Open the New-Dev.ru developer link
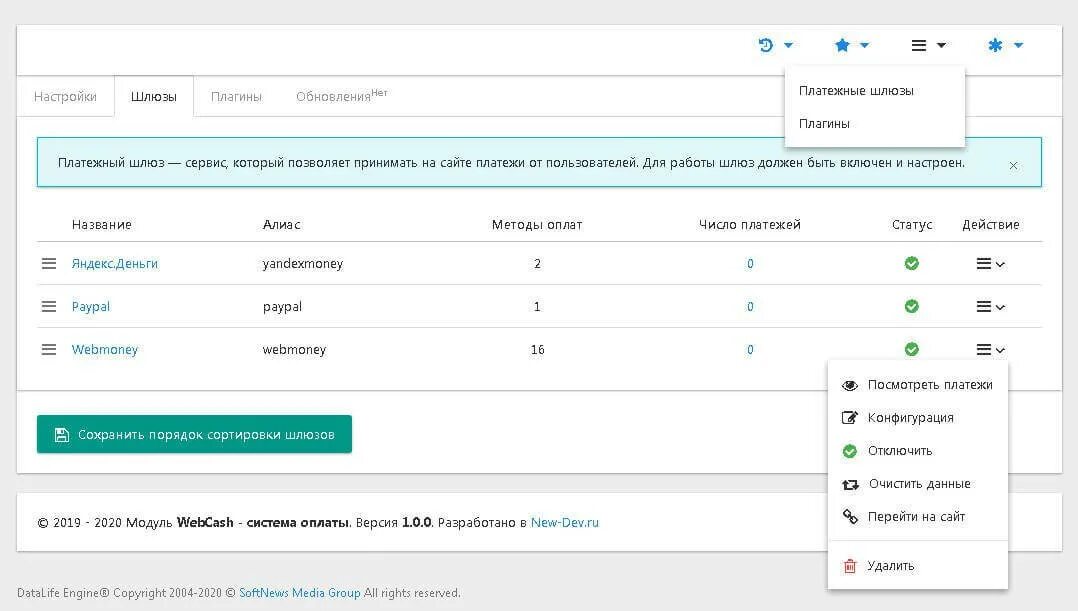The height and width of the screenshot is (611, 1078). (564, 522)
